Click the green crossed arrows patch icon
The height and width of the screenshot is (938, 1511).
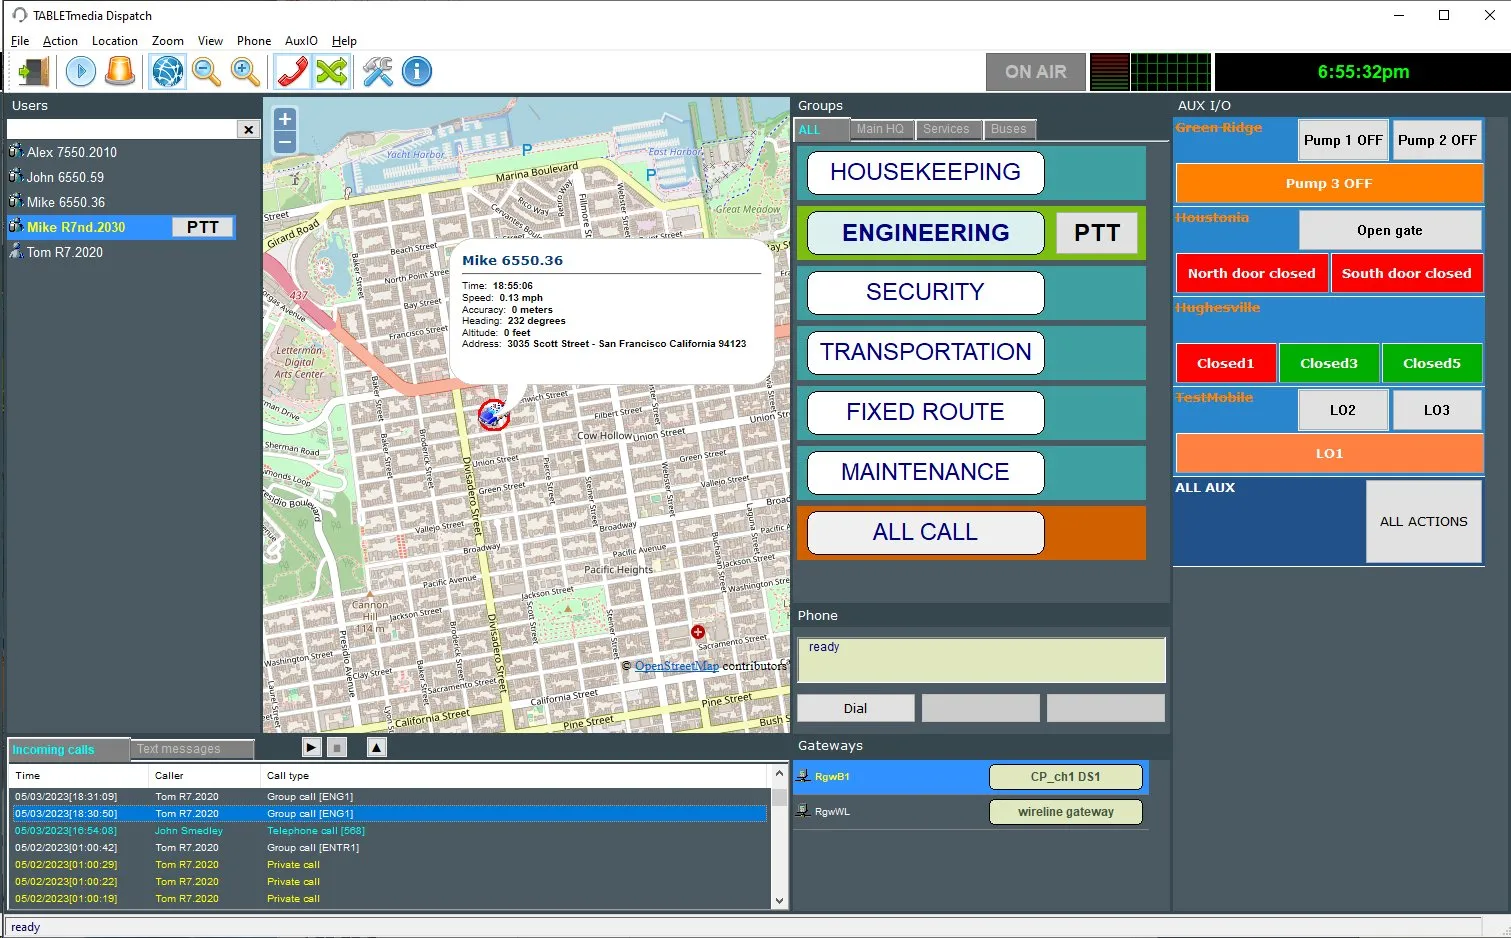click(331, 72)
